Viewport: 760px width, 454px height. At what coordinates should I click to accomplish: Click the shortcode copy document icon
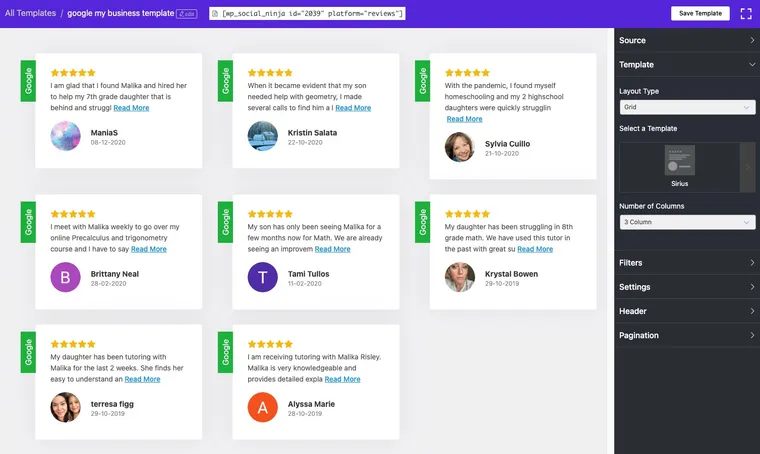click(215, 14)
